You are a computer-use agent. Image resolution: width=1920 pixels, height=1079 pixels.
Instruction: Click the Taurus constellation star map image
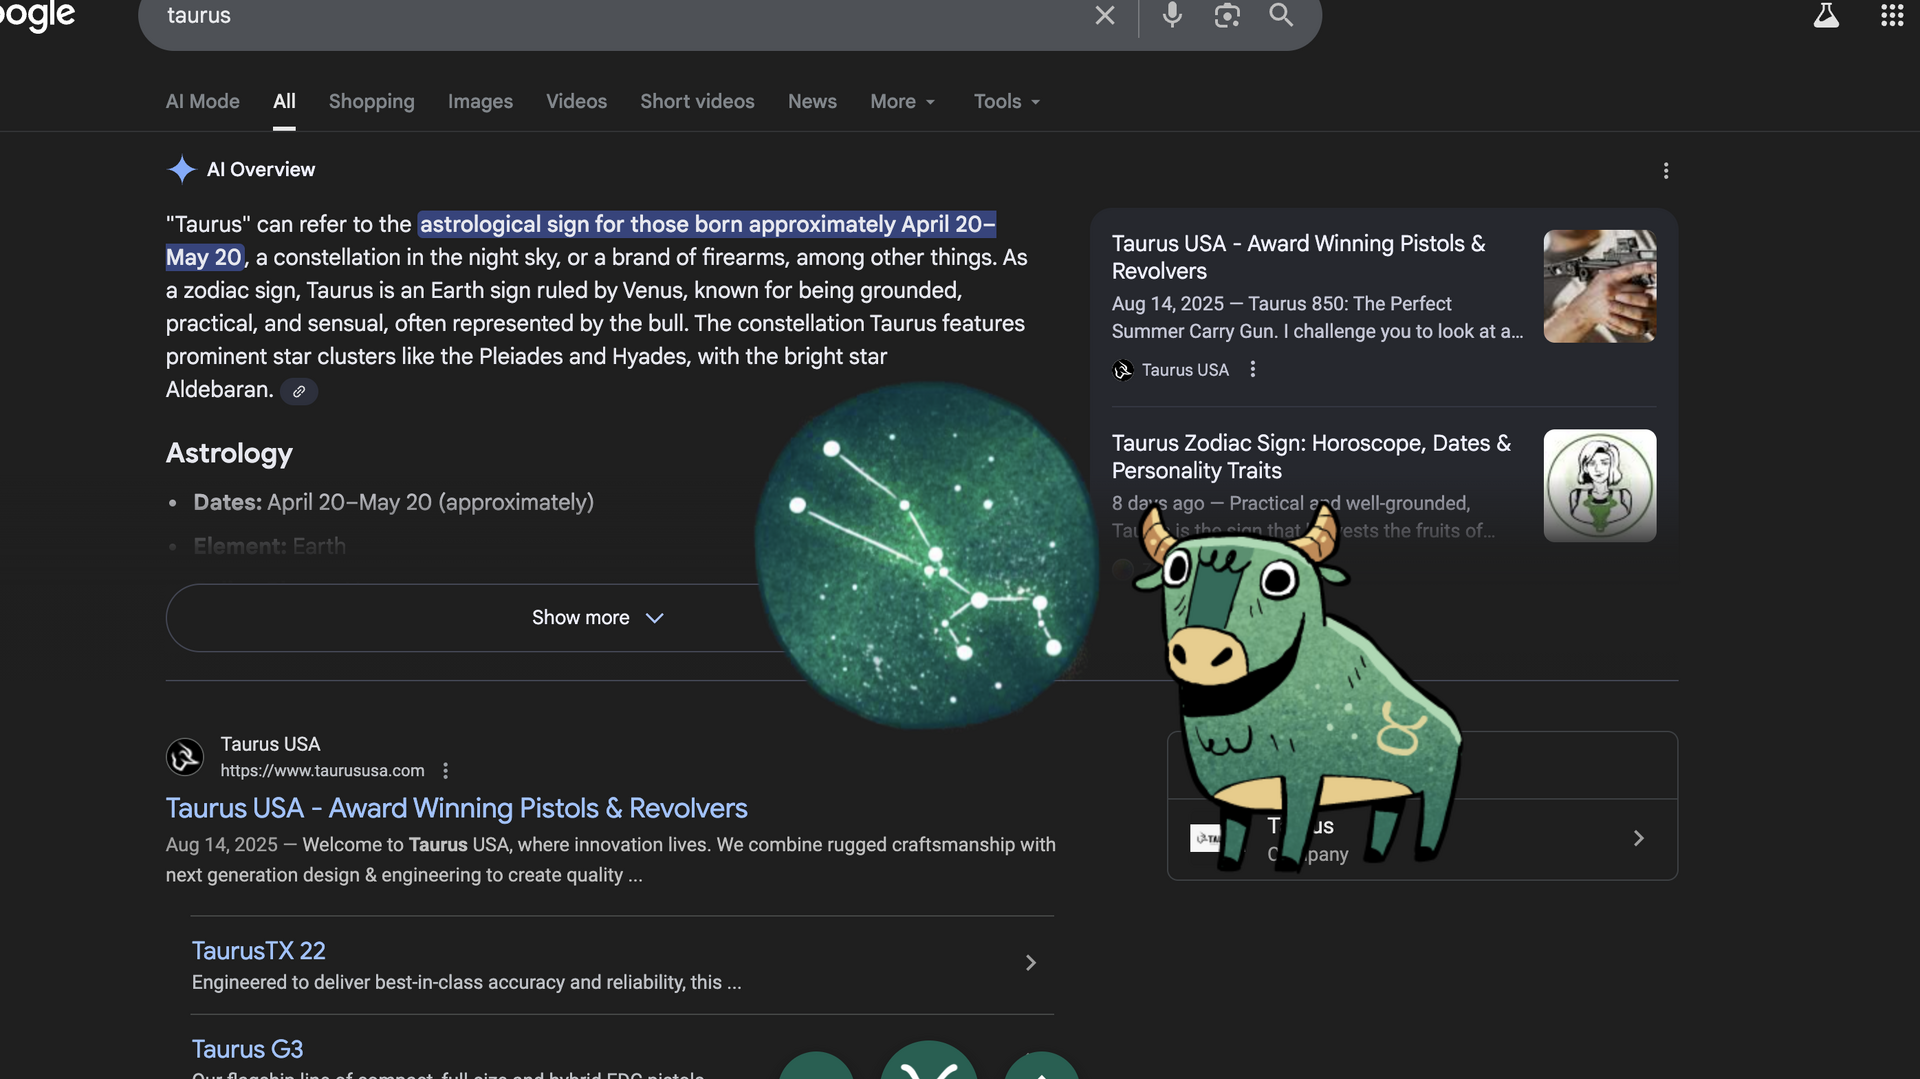click(x=927, y=555)
